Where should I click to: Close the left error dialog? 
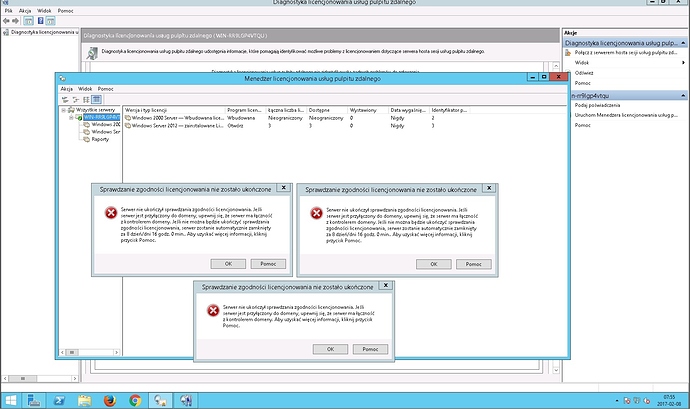click(284, 188)
